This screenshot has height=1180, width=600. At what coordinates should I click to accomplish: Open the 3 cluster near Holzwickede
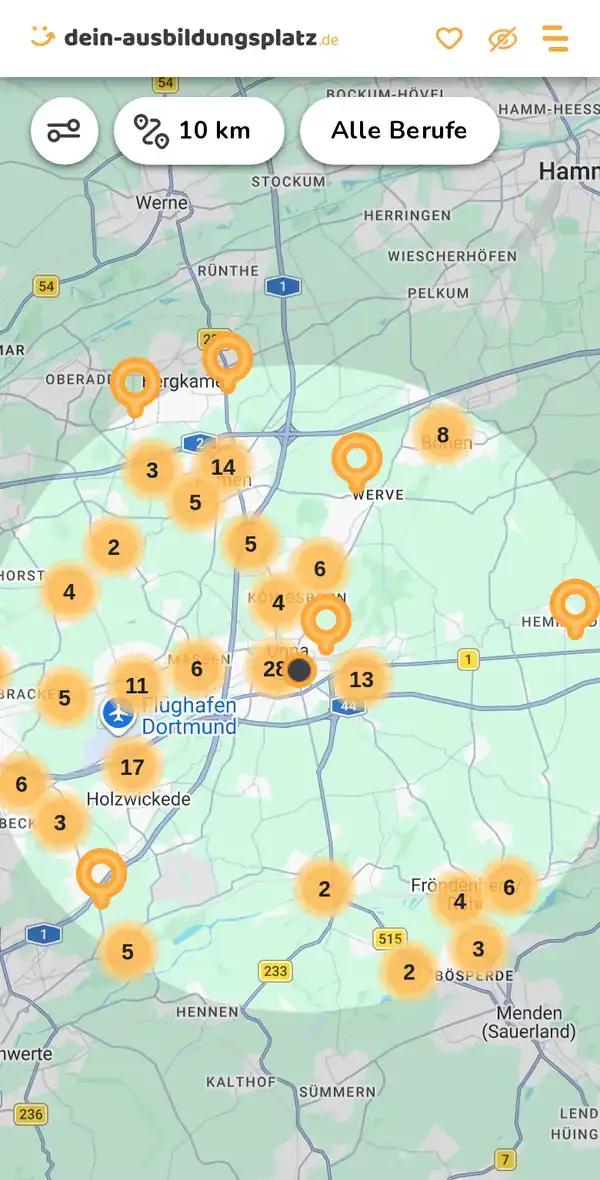click(60, 822)
